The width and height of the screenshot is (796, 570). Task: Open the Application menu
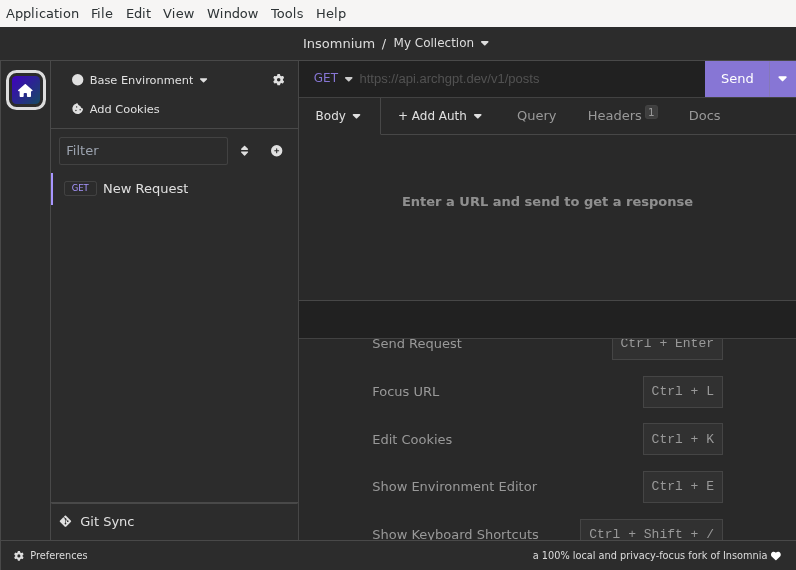pos(42,13)
